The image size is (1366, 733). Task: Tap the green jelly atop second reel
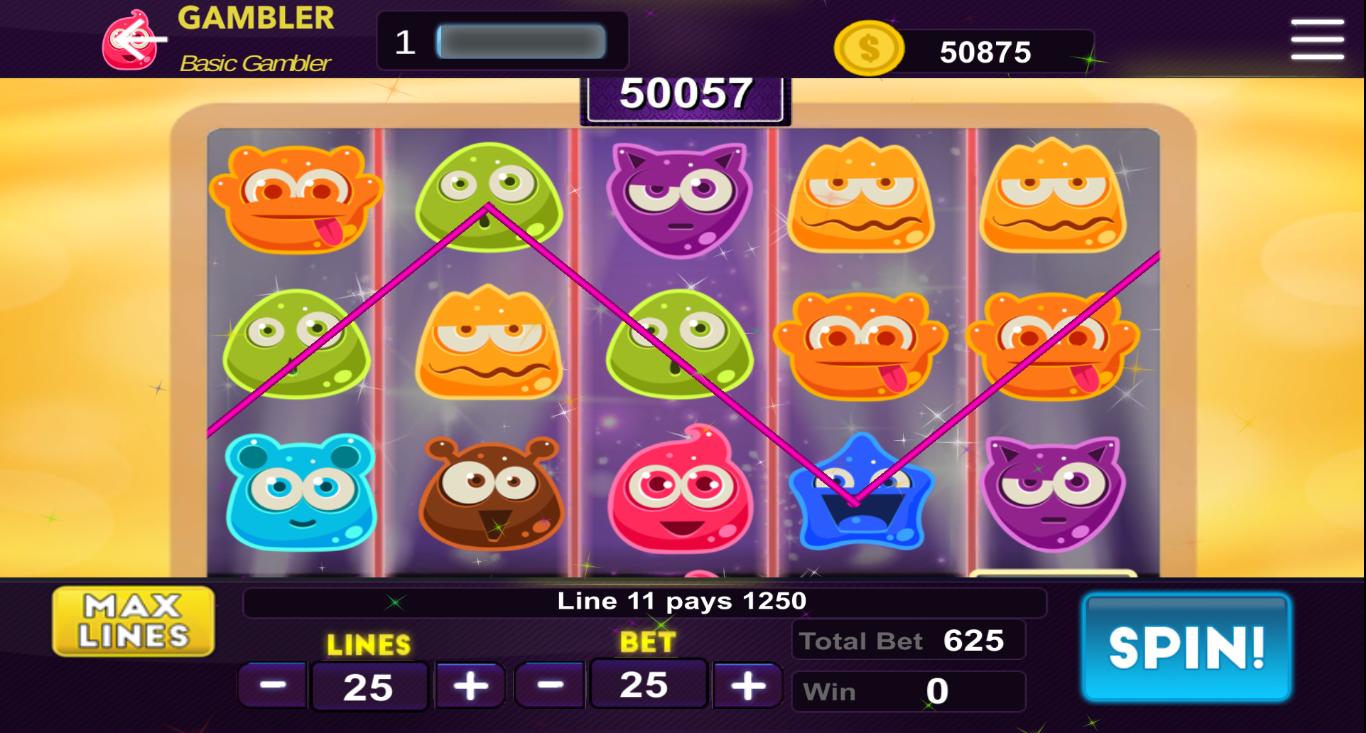[x=488, y=196]
